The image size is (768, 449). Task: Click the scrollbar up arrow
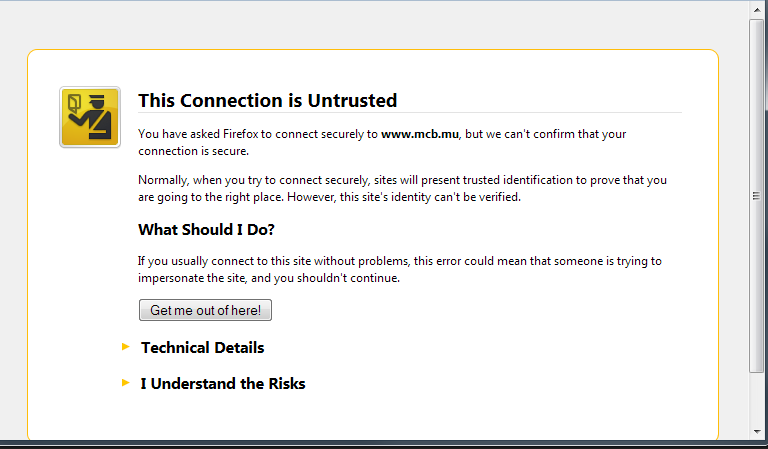coord(758,8)
